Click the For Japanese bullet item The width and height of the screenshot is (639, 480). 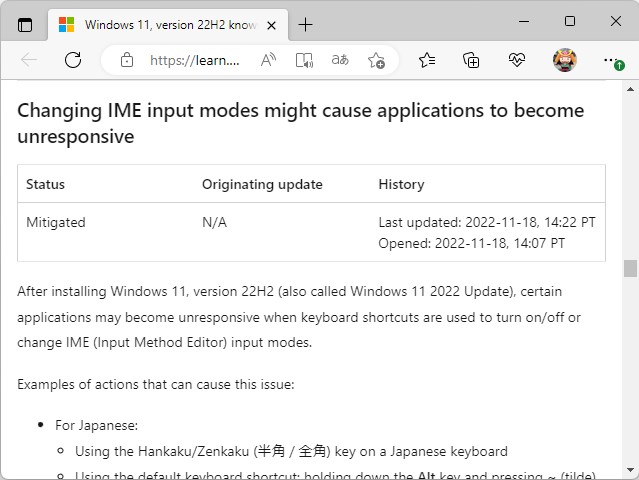(97, 425)
